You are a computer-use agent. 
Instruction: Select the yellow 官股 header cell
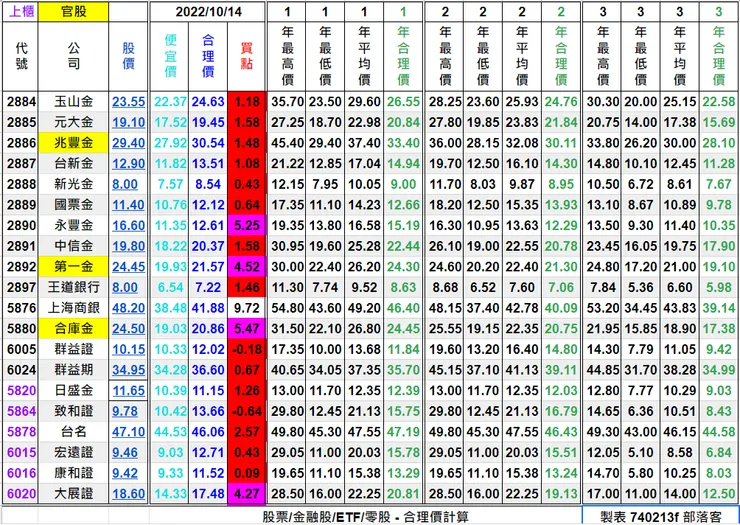coord(74,12)
